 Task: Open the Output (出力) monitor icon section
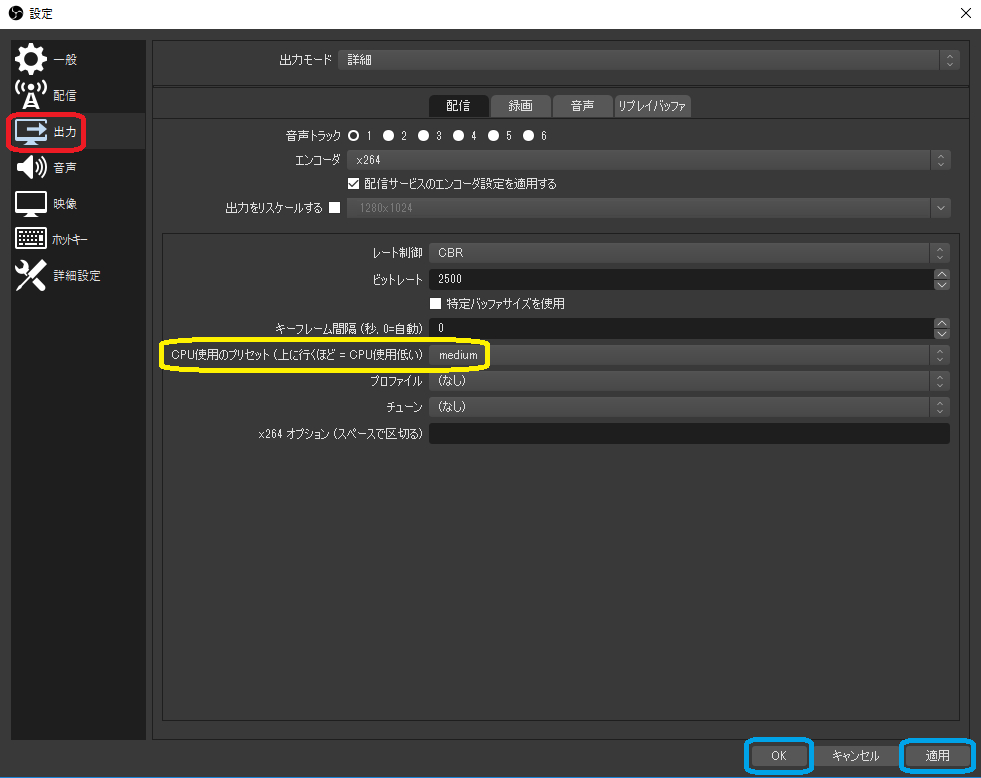[31, 132]
